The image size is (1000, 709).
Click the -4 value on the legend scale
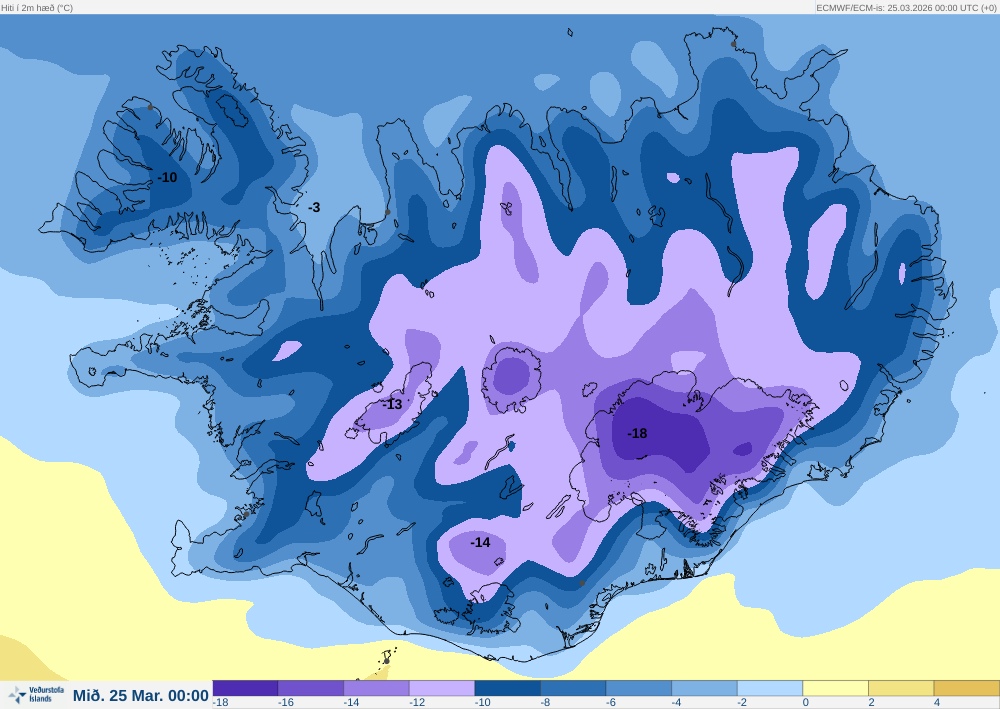(677, 703)
